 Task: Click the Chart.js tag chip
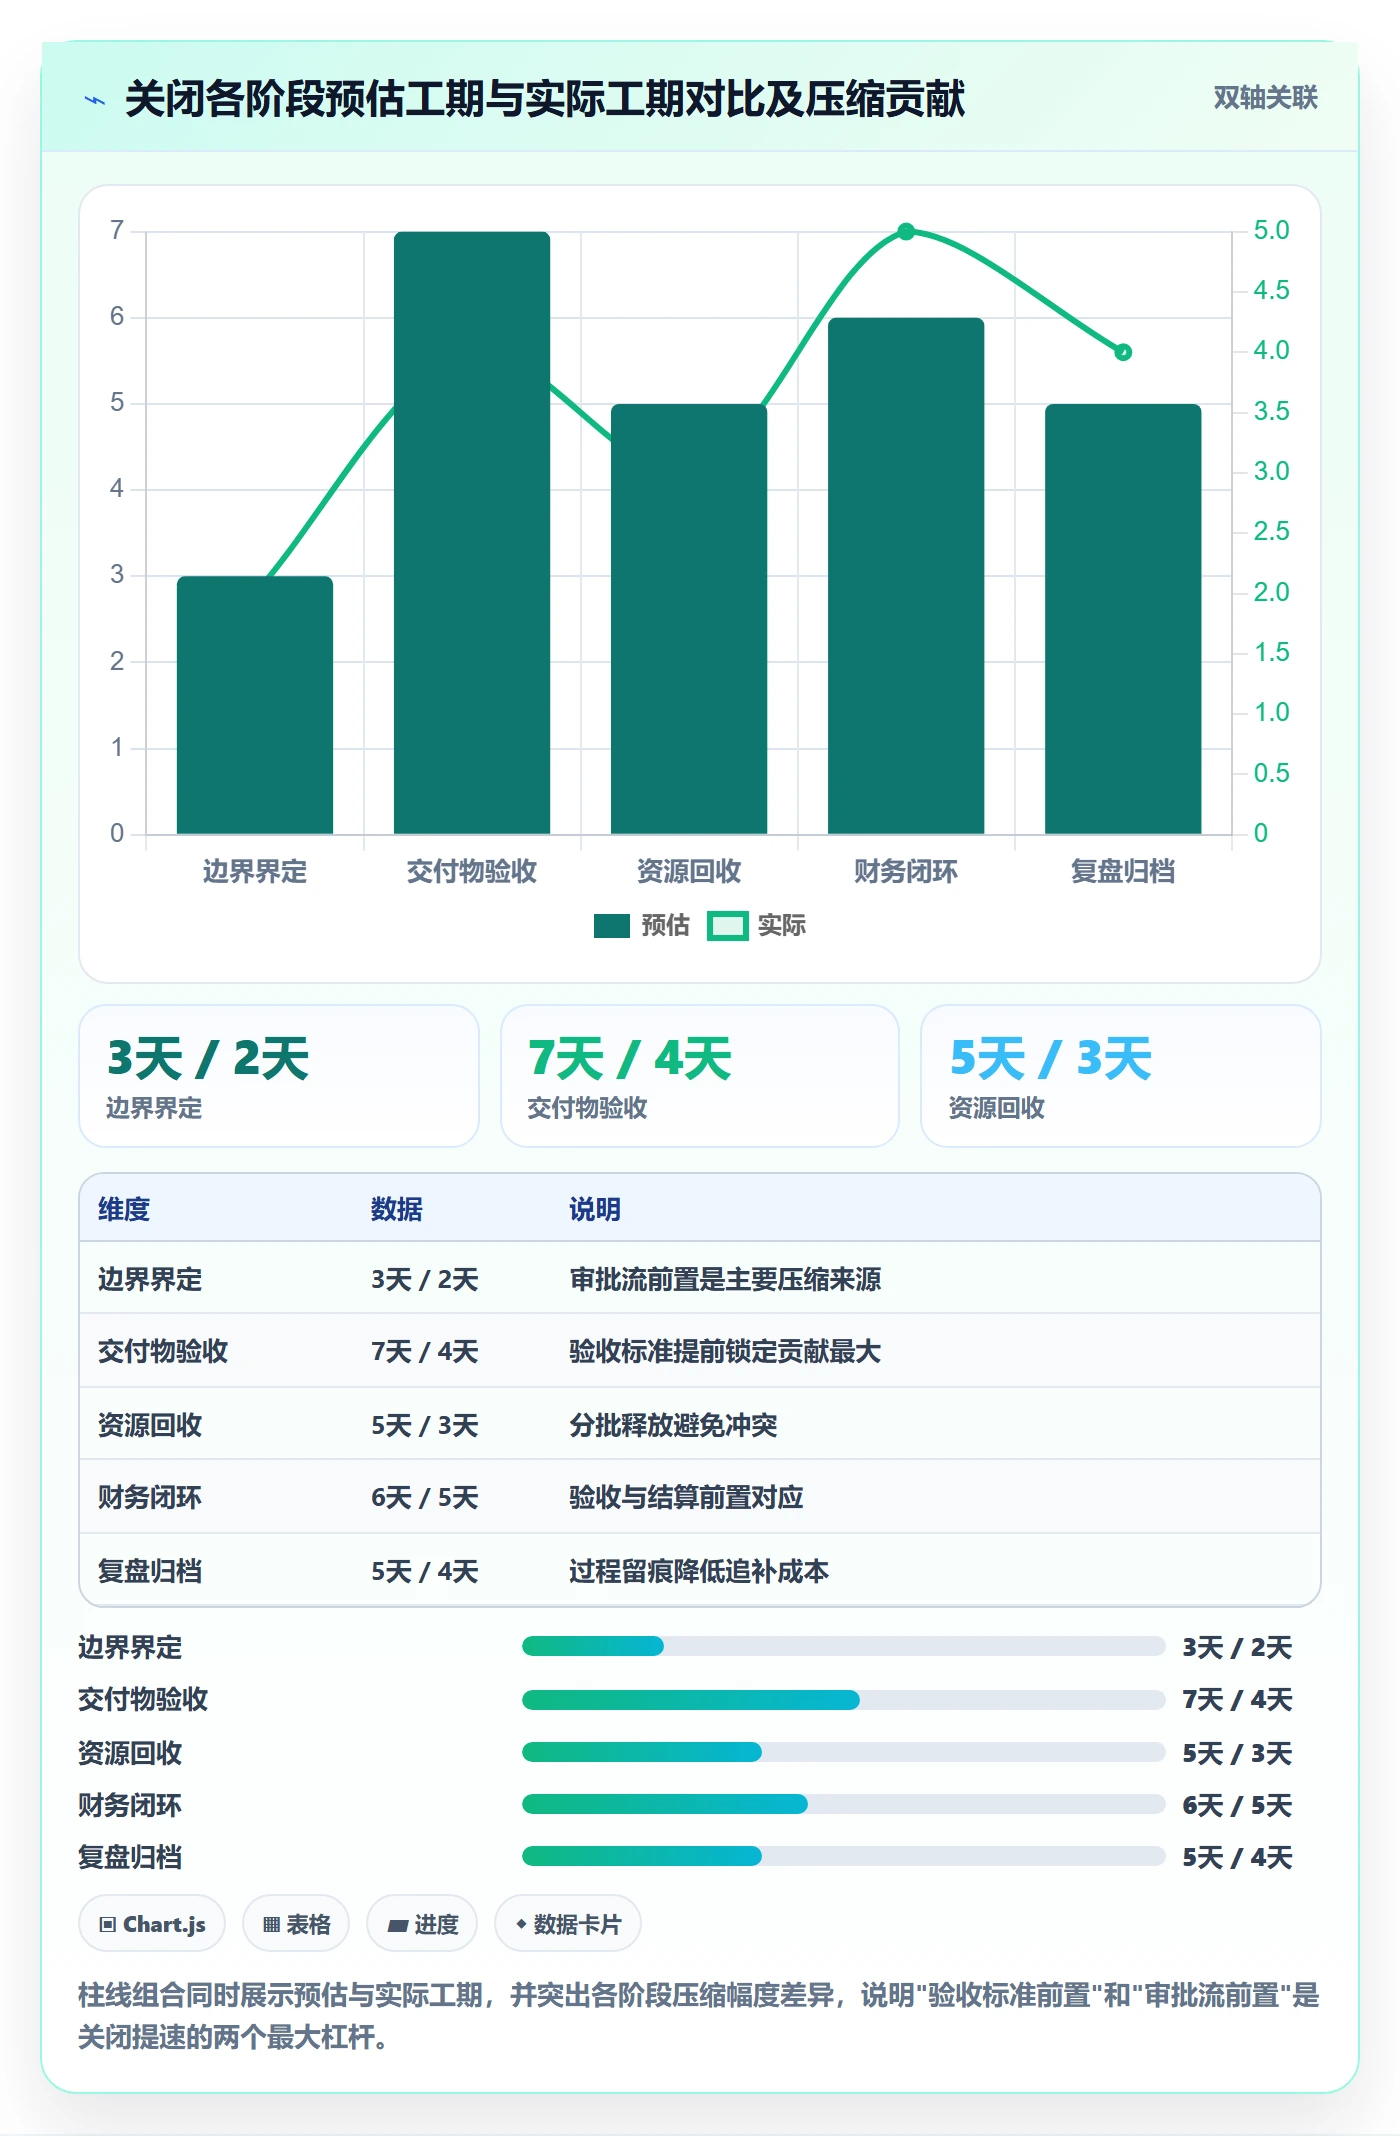[152, 1924]
